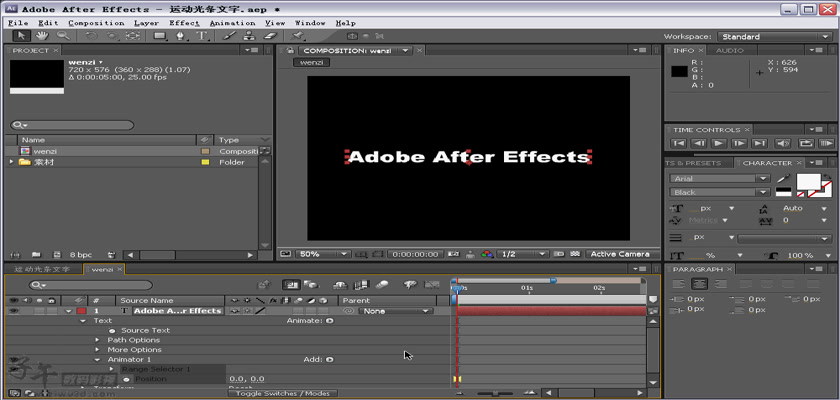
Task: Step to the next frame
Action: [739, 143]
